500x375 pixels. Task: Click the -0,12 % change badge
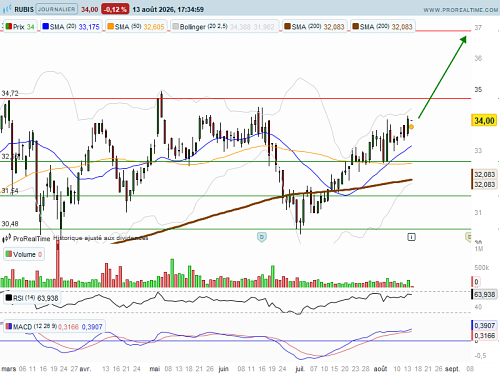point(115,9)
